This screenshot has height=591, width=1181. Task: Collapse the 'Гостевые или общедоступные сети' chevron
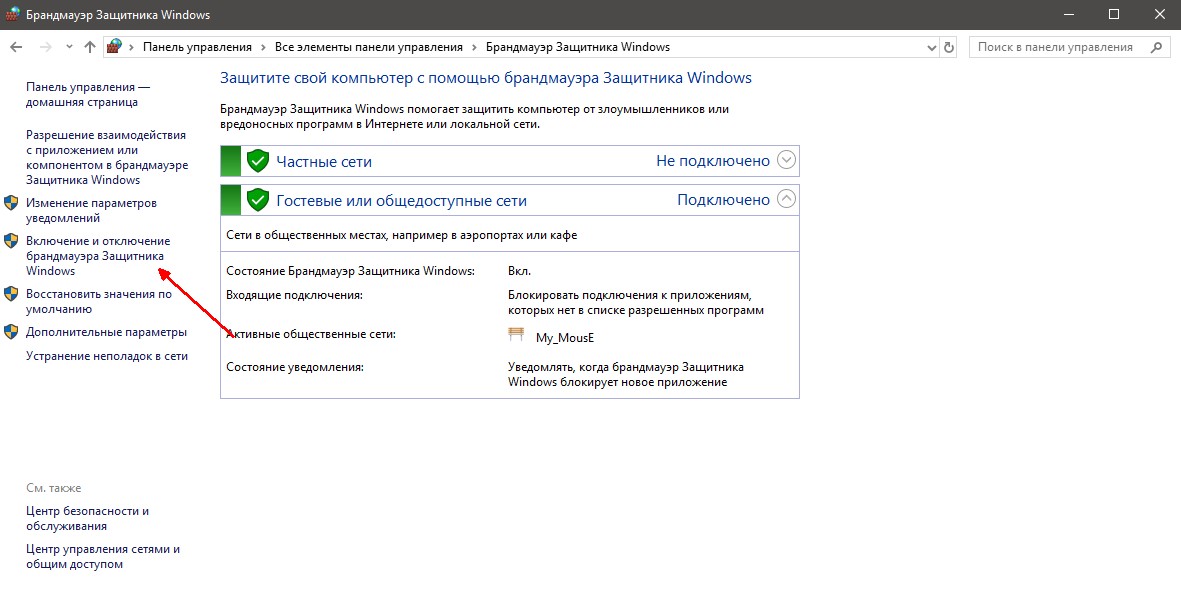[x=786, y=200]
